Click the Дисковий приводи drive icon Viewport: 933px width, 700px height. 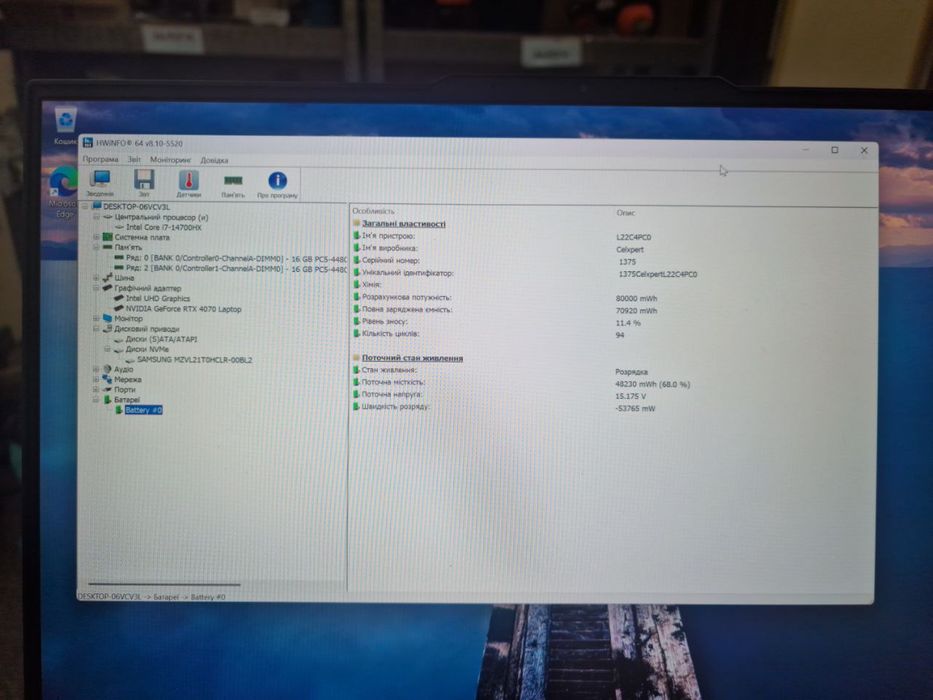[x=108, y=329]
